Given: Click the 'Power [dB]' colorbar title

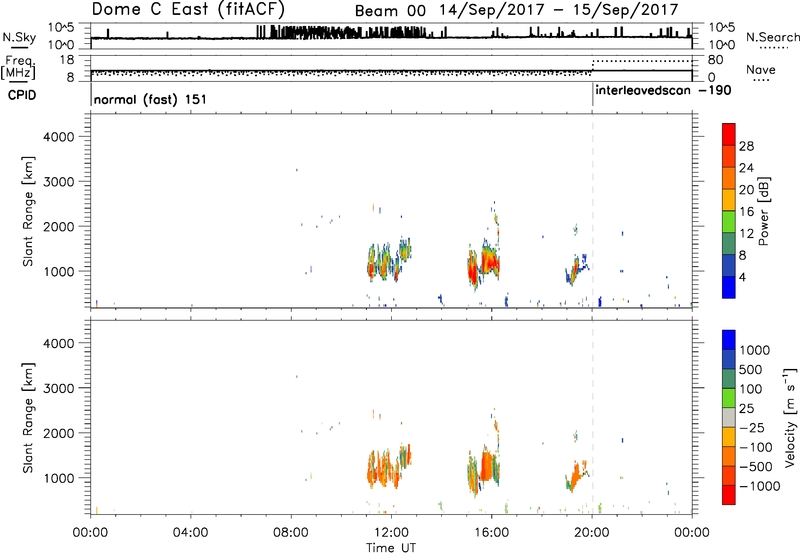Looking at the screenshot, I should pos(764,211).
